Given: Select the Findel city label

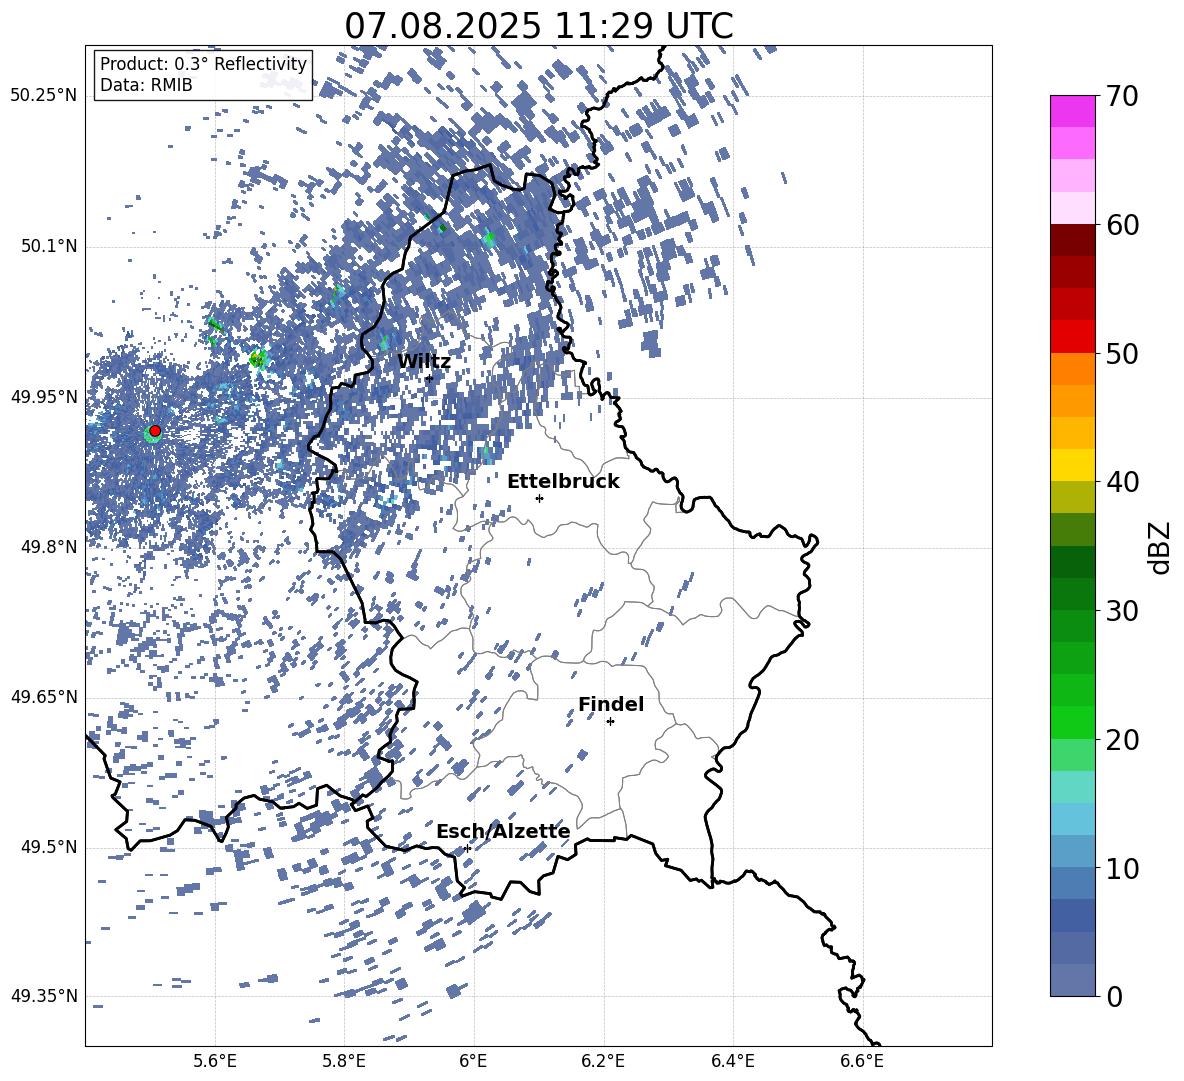Looking at the screenshot, I should (x=611, y=704).
